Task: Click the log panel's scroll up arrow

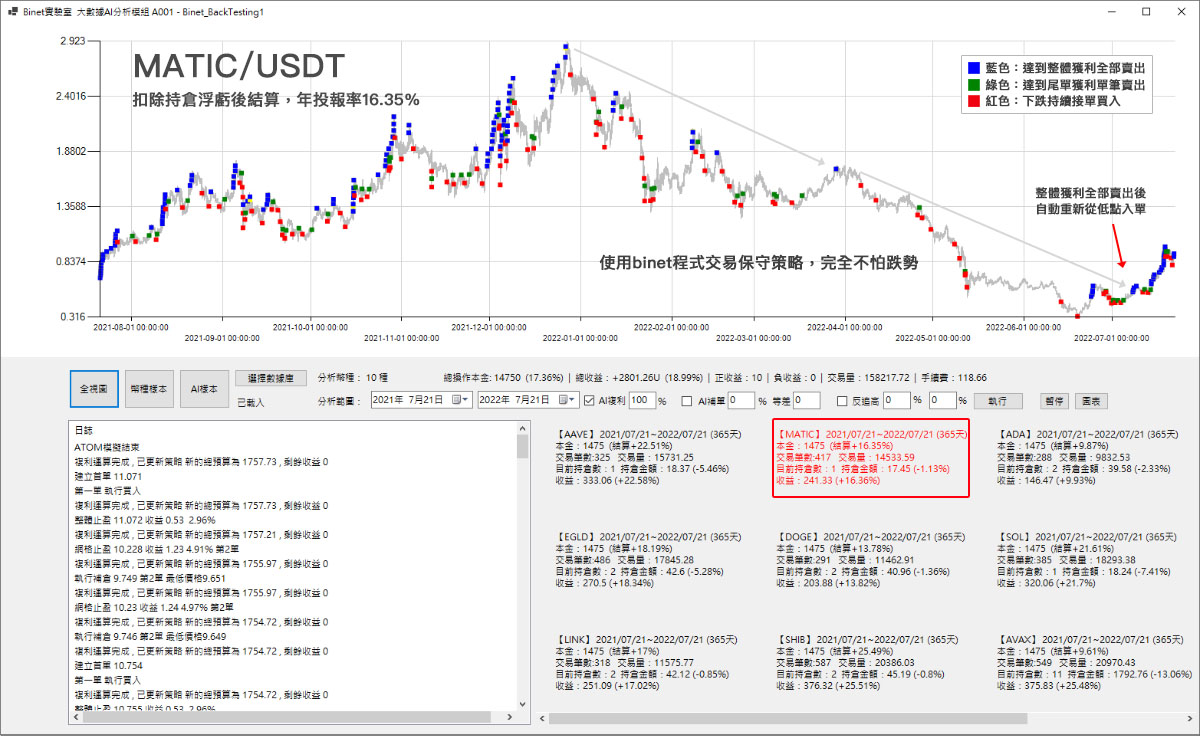Action: point(522,429)
